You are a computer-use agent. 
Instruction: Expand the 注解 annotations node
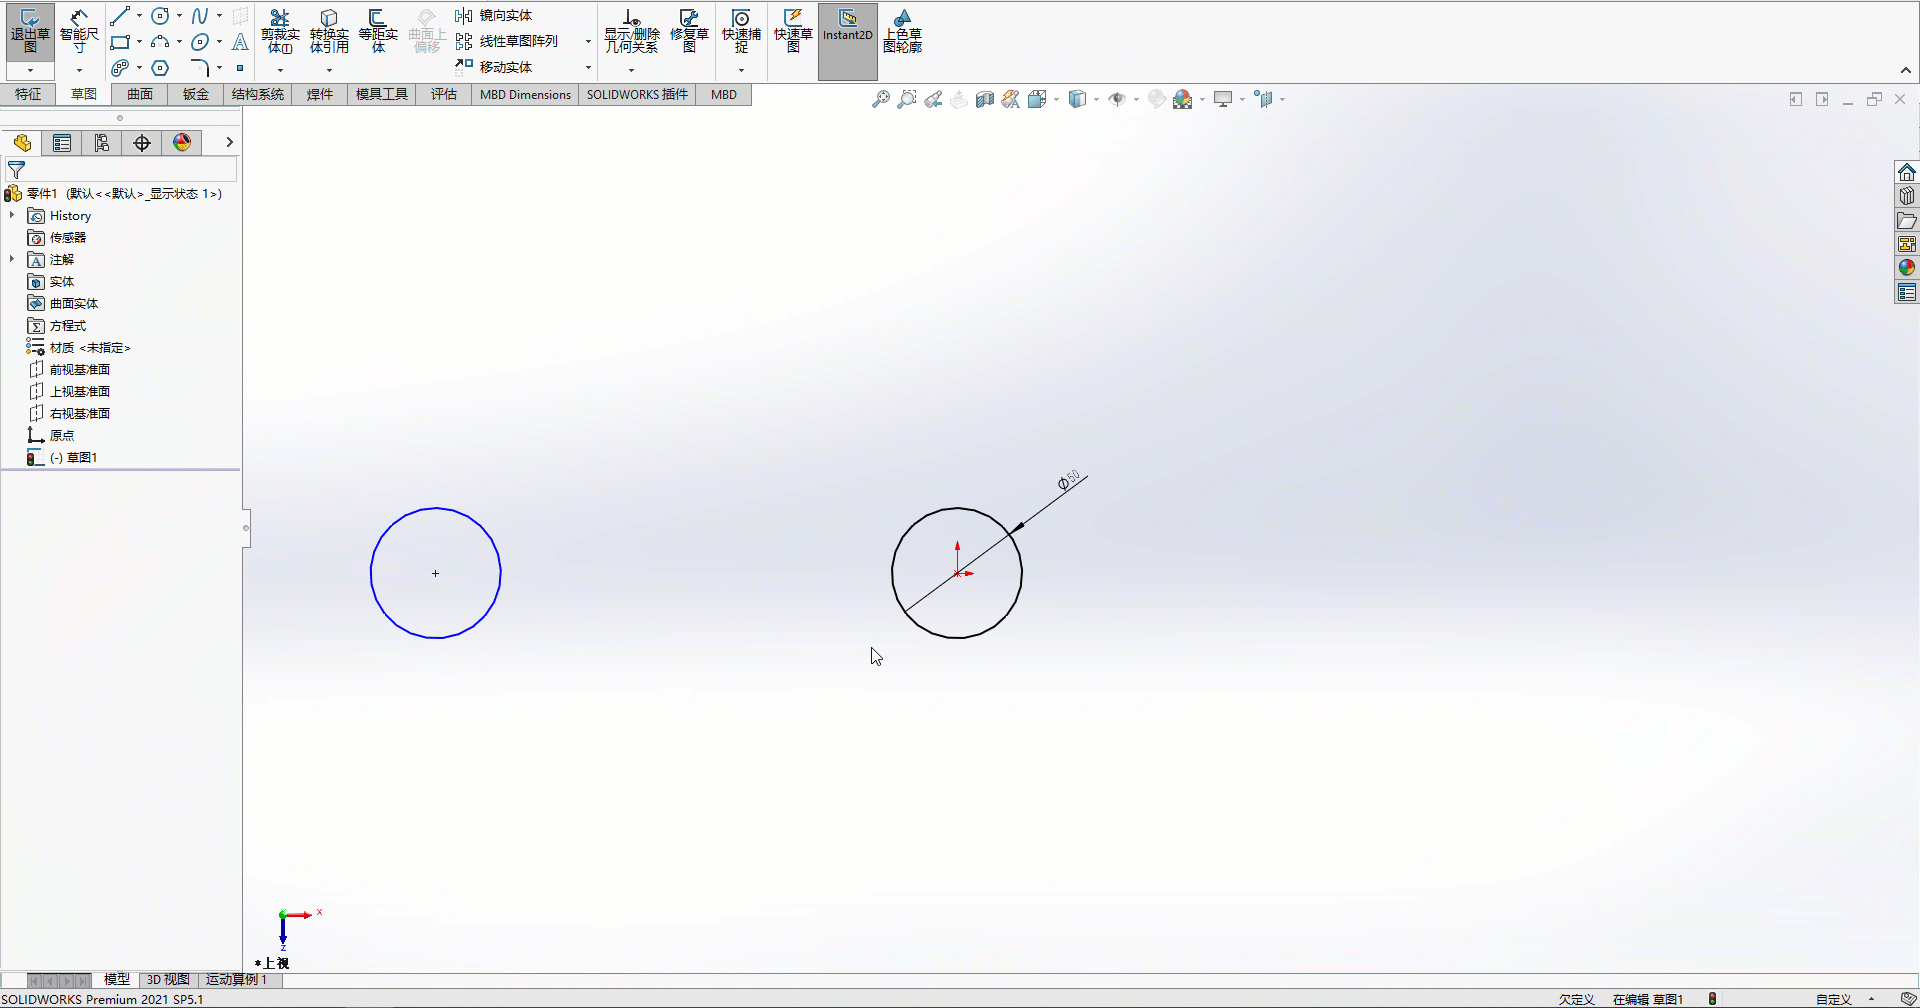(12, 260)
